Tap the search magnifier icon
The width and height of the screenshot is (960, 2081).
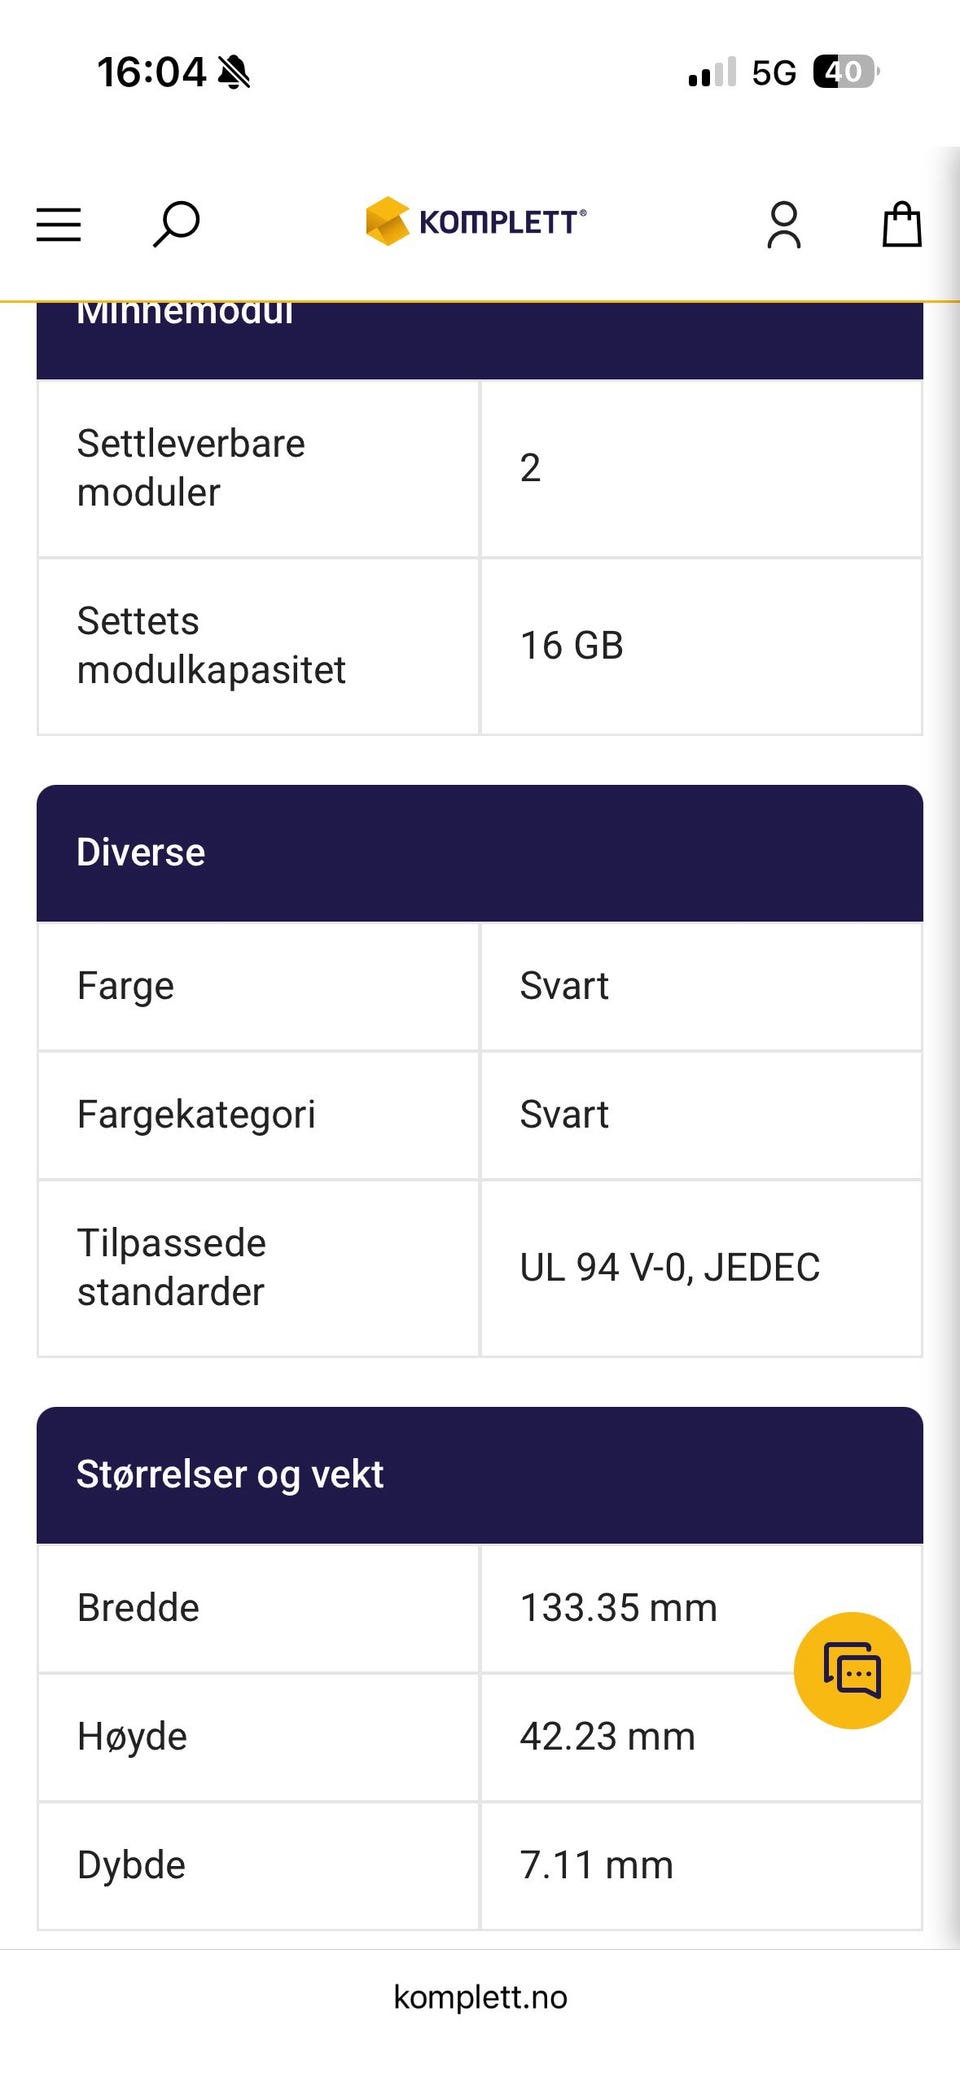(176, 224)
